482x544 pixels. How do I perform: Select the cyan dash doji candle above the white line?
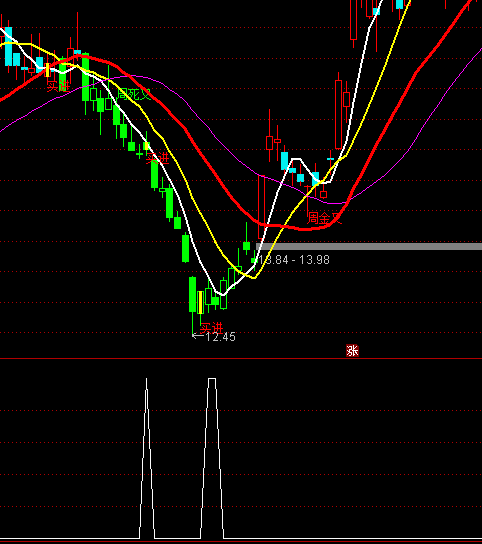[x=330, y=159]
